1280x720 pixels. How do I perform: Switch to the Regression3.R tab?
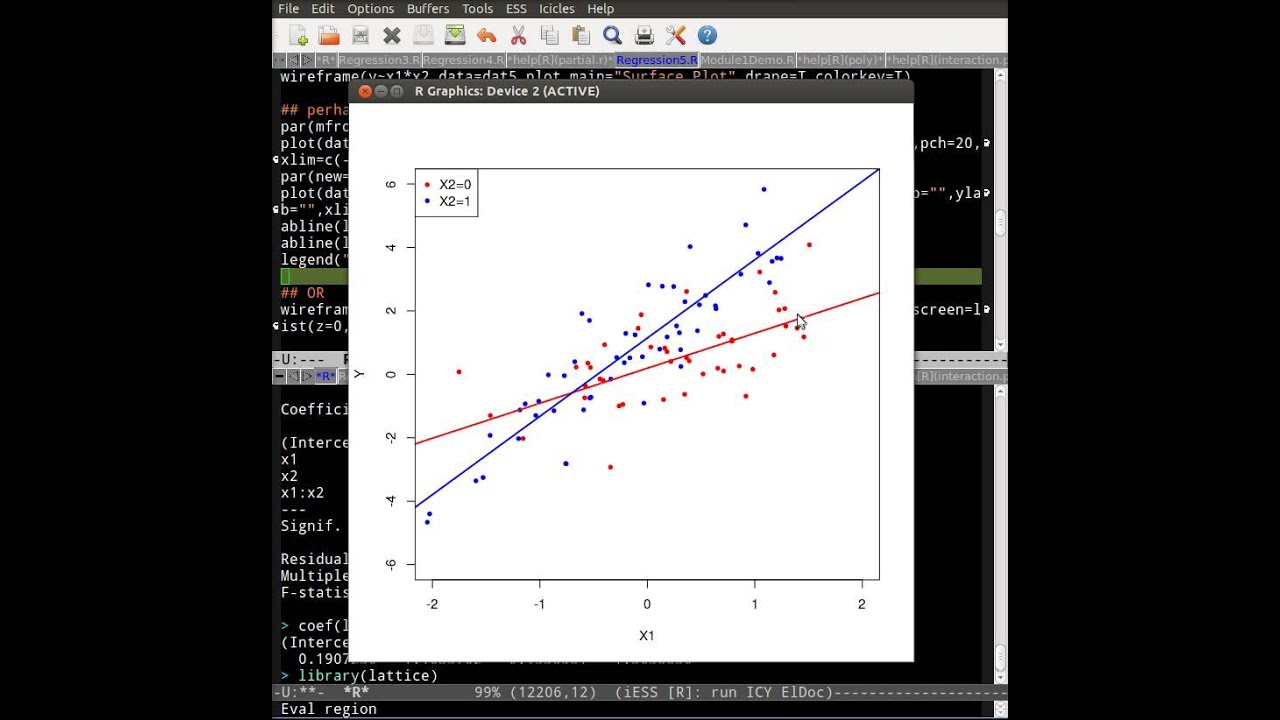click(x=379, y=60)
